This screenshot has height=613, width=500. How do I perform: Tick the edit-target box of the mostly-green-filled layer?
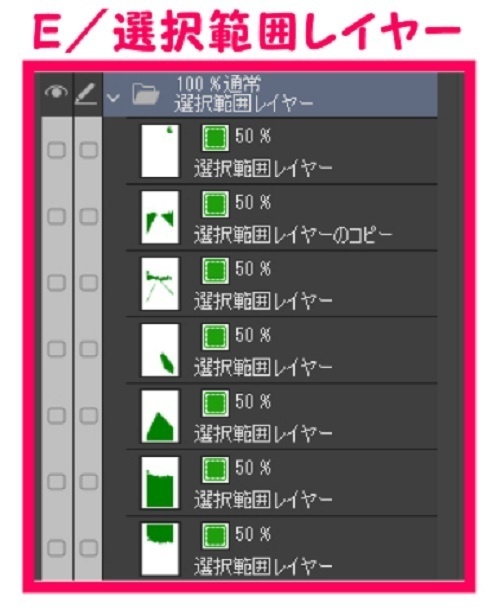tap(88, 482)
